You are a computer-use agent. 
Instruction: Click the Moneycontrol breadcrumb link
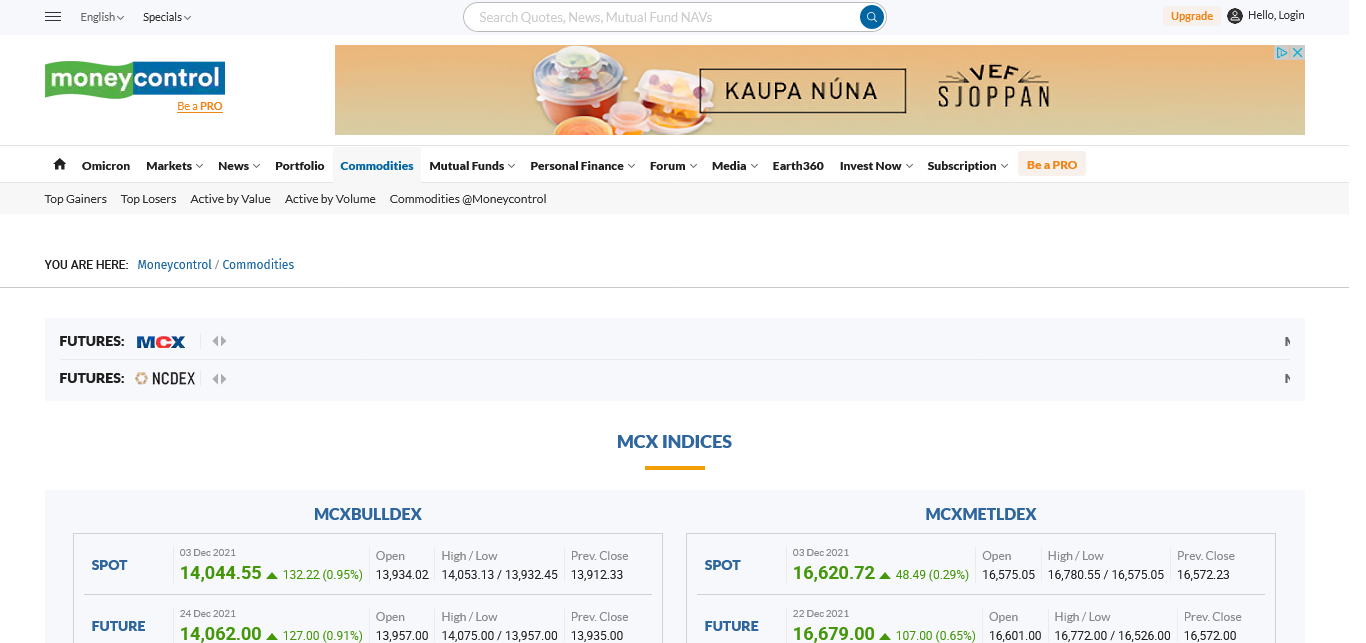coord(174,265)
